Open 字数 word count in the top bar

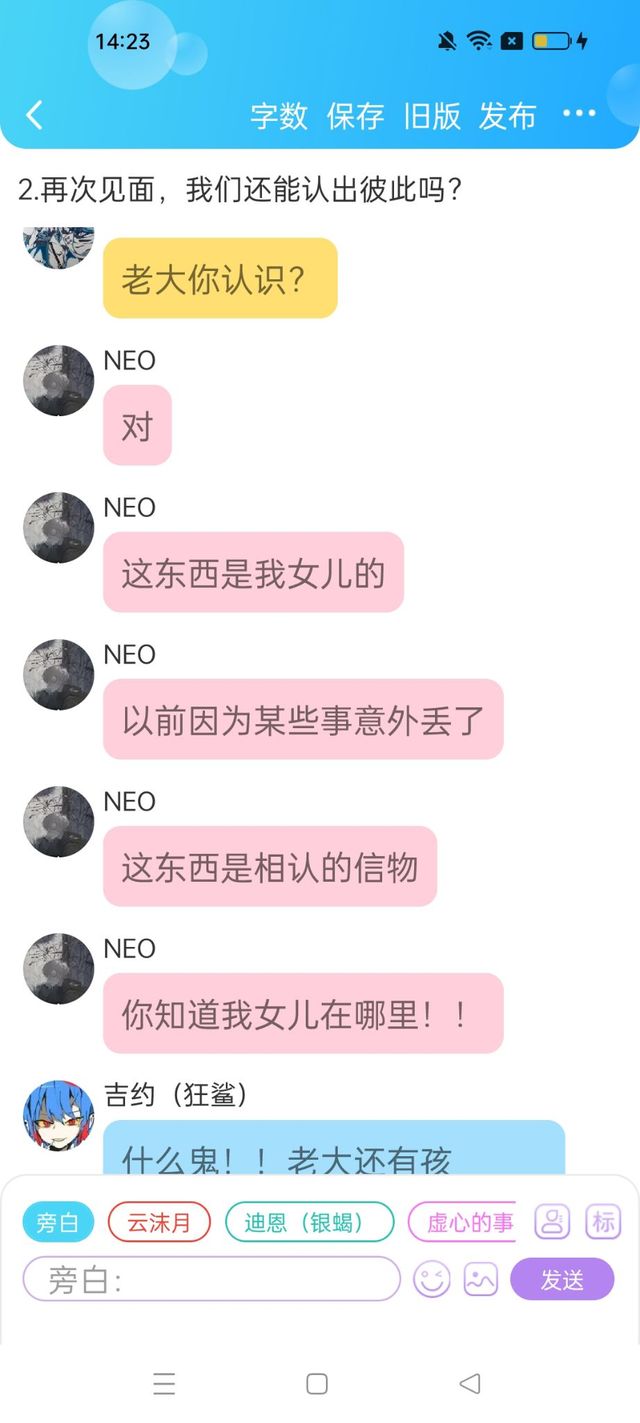[x=279, y=116]
